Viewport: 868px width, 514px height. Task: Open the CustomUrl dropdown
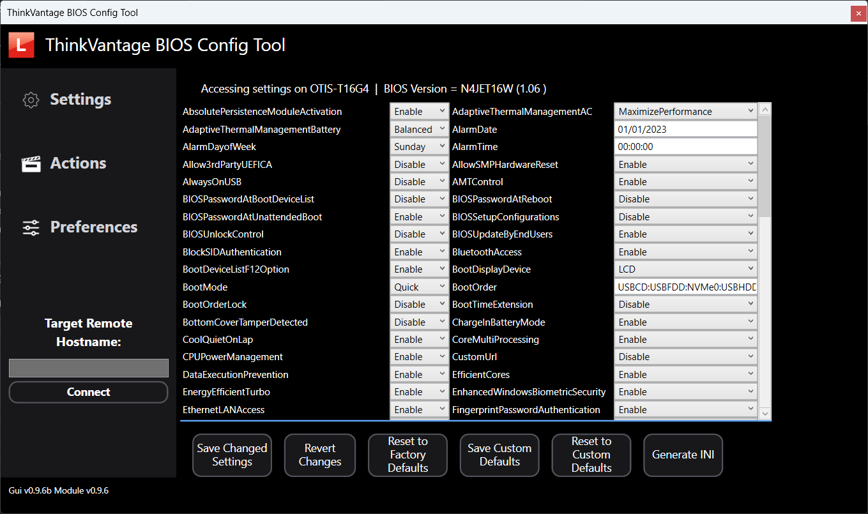pos(685,357)
